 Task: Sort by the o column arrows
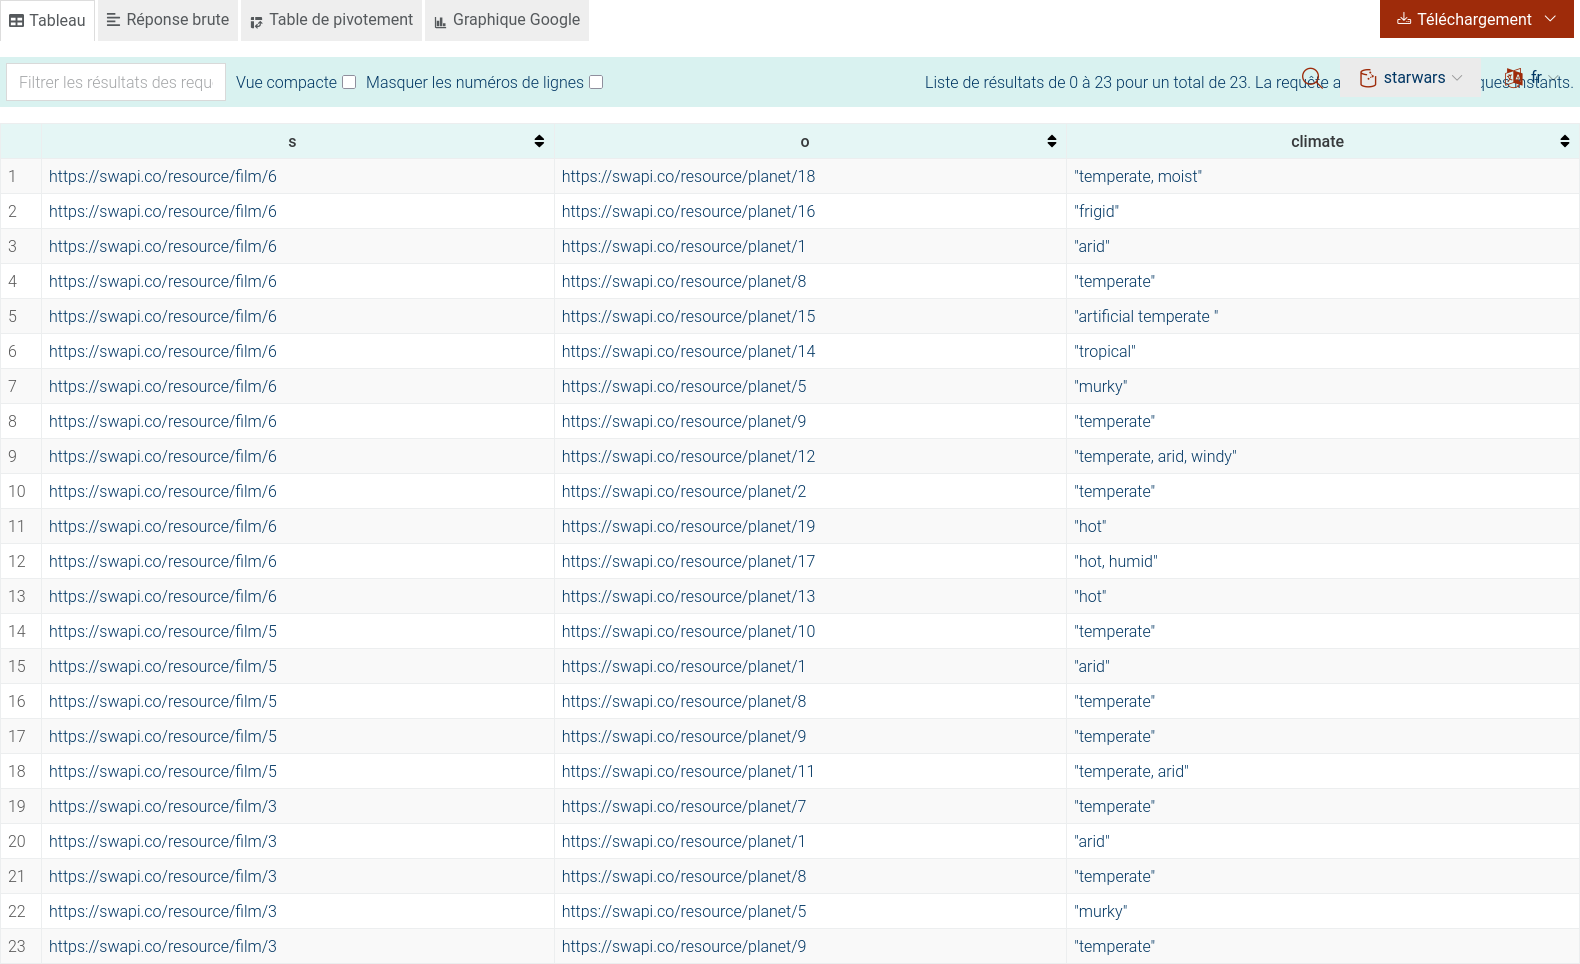(x=1051, y=141)
